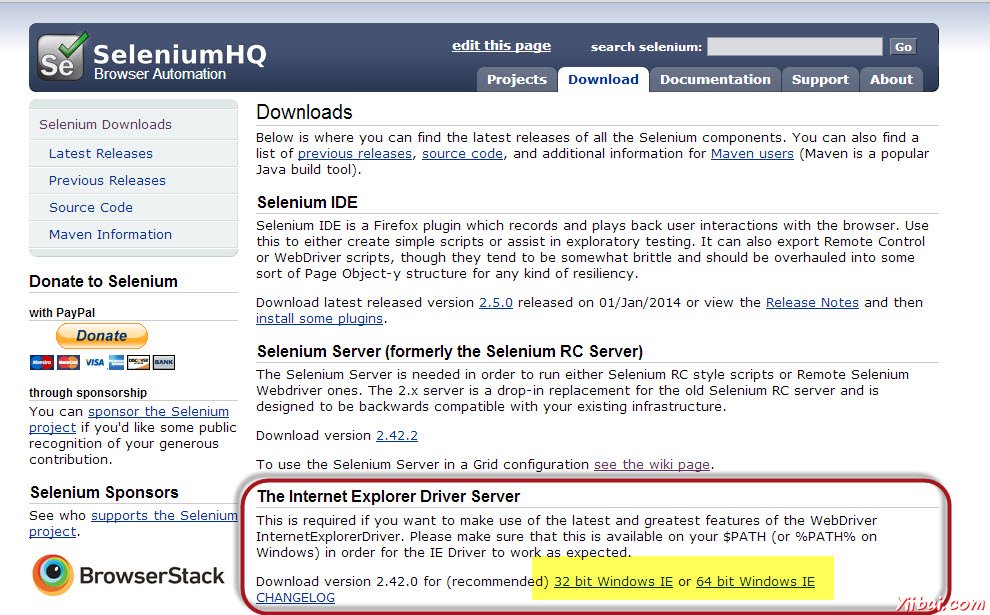Switch to the Documentation tab
990x615 pixels.
click(715, 80)
